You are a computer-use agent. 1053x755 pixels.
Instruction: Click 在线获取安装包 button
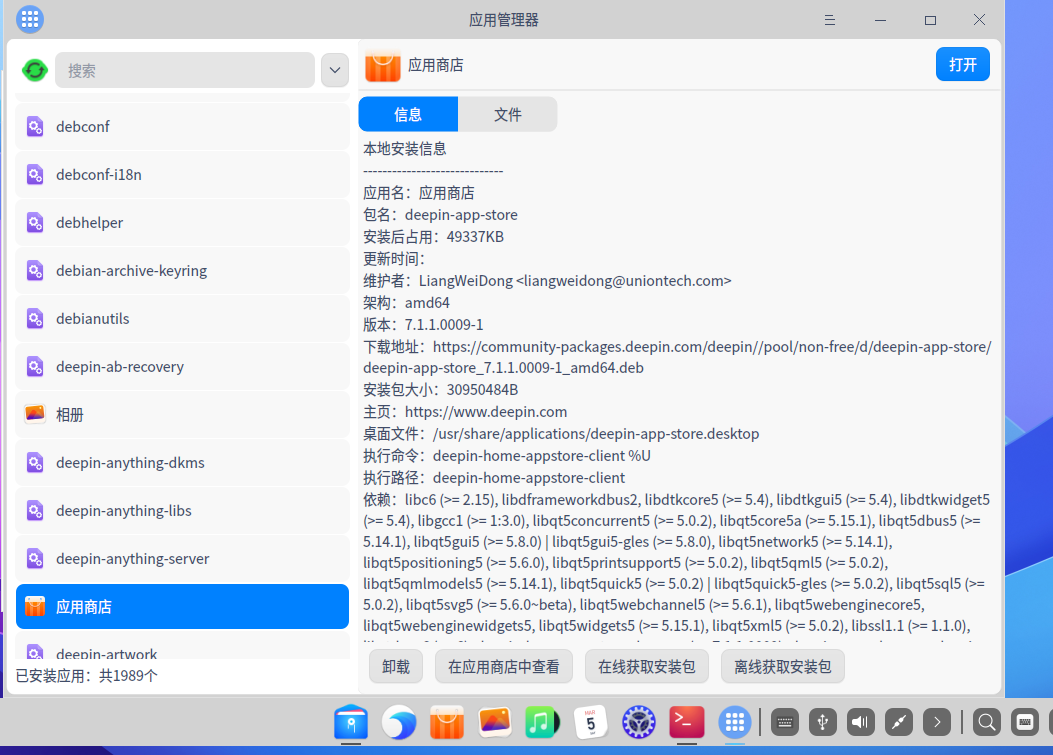point(647,666)
